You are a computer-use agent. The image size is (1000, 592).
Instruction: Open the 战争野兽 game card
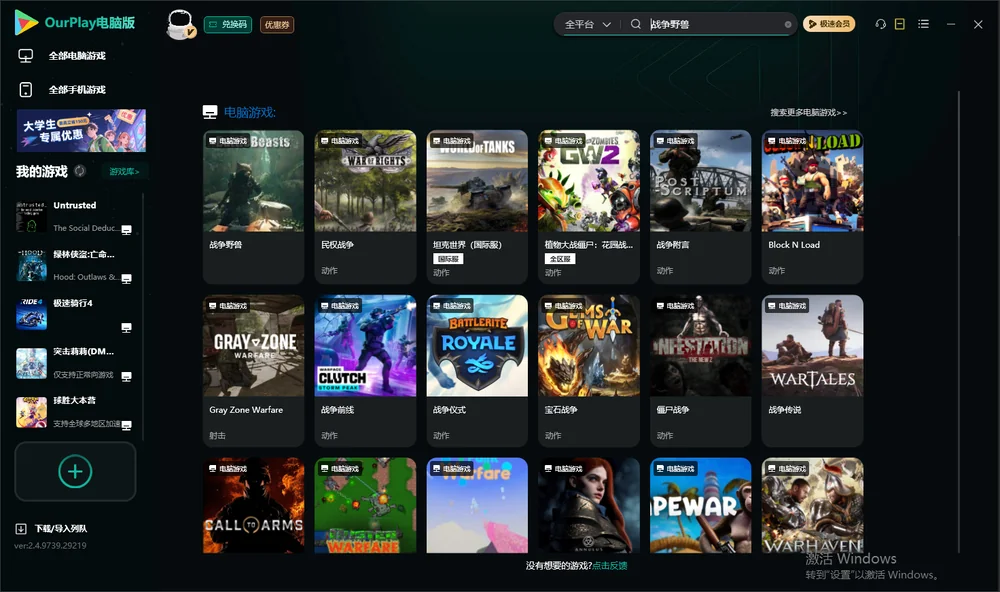(254, 207)
